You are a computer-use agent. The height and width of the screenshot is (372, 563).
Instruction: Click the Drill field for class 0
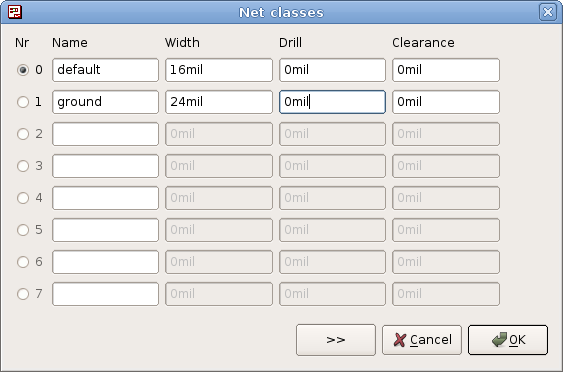tap(332, 70)
